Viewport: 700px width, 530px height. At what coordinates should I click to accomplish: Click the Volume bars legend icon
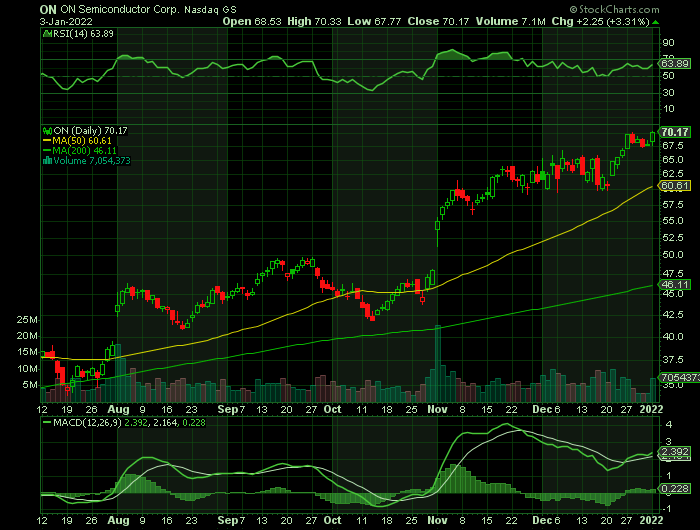(44, 161)
